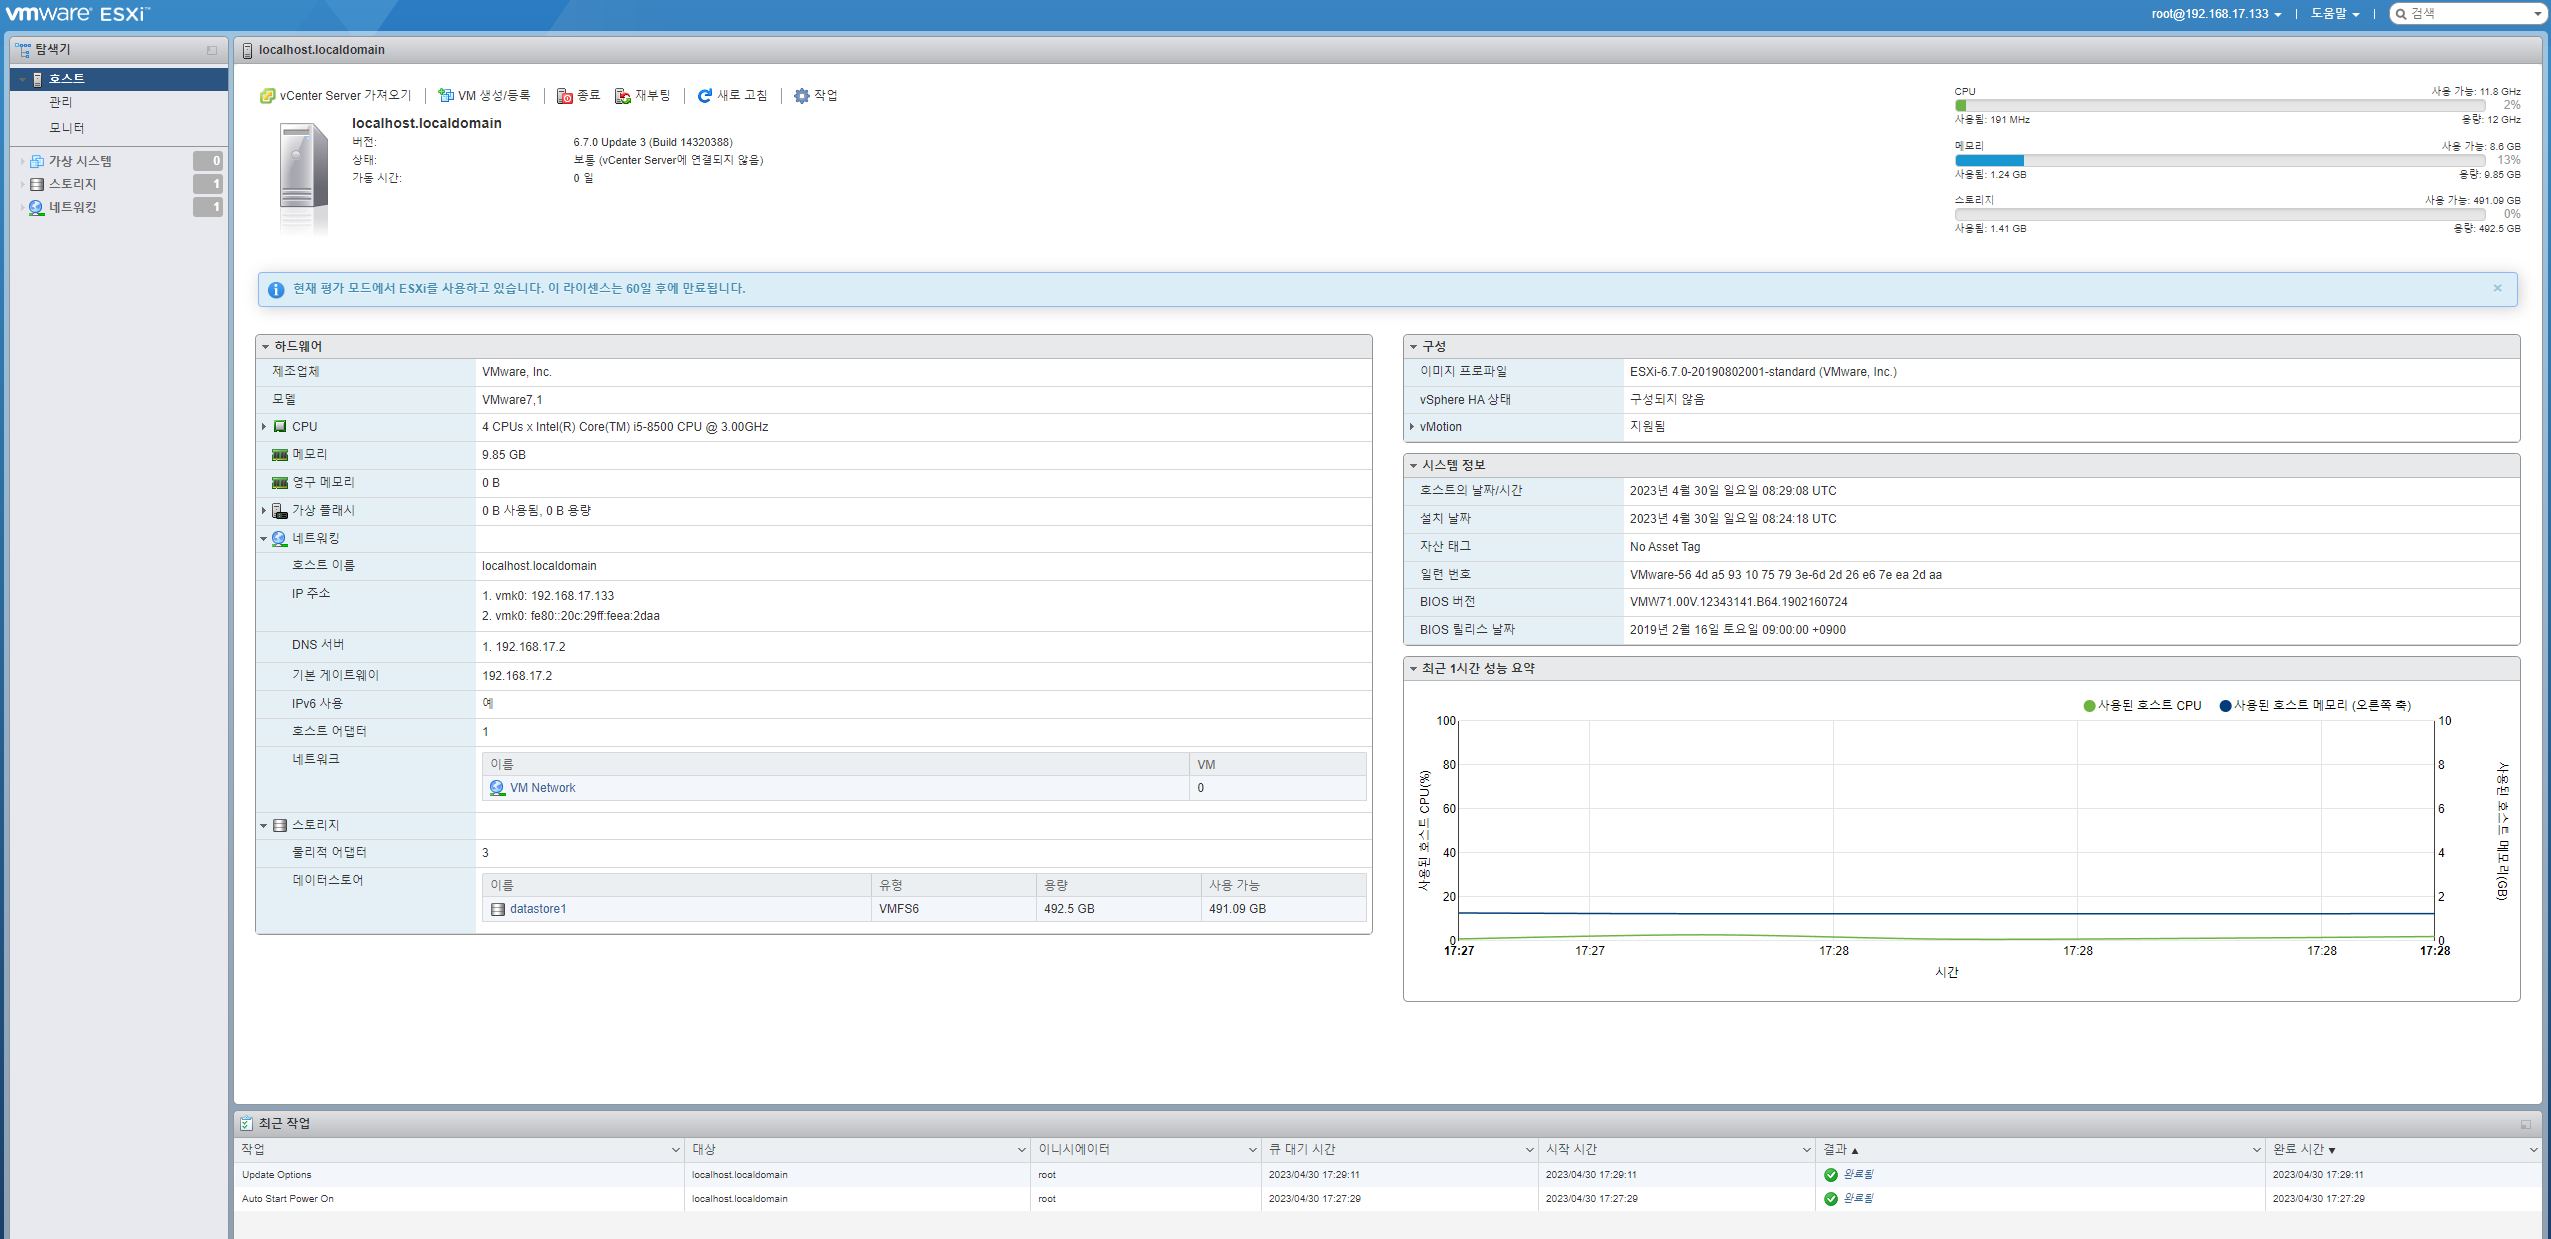Click the host reboot icon
This screenshot has width=2551, height=1239.
click(623, 96)
